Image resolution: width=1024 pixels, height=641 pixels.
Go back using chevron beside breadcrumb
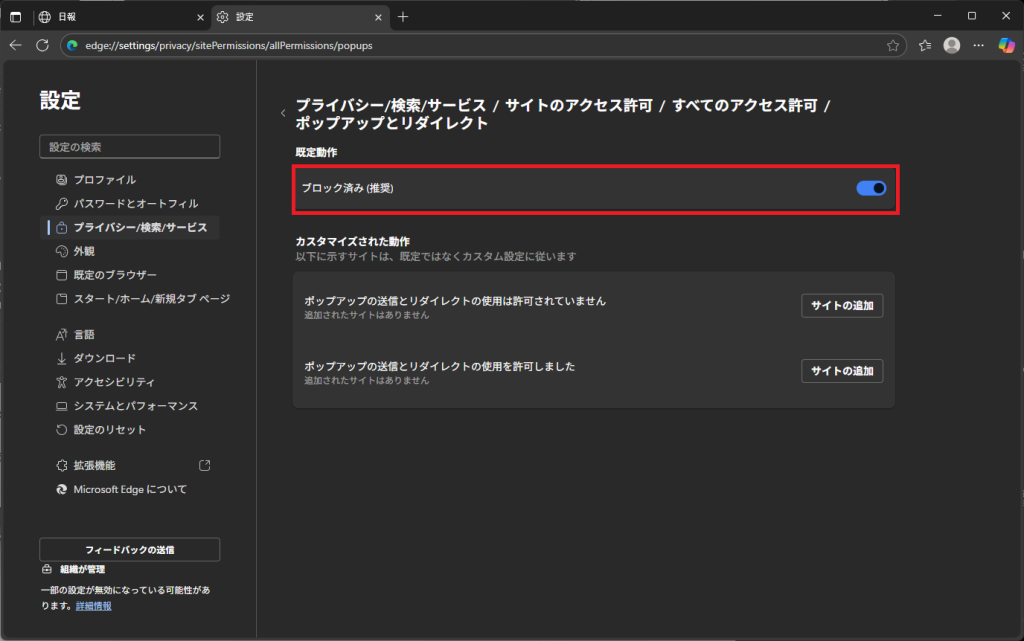(282, 113)
